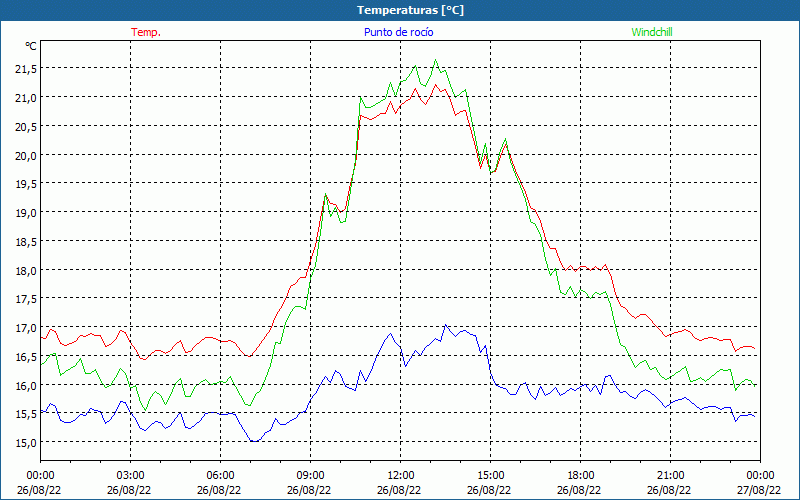Click the 'Temperaturas [°C]' chart title
This screenshot has height=500, width=800.
411,10
